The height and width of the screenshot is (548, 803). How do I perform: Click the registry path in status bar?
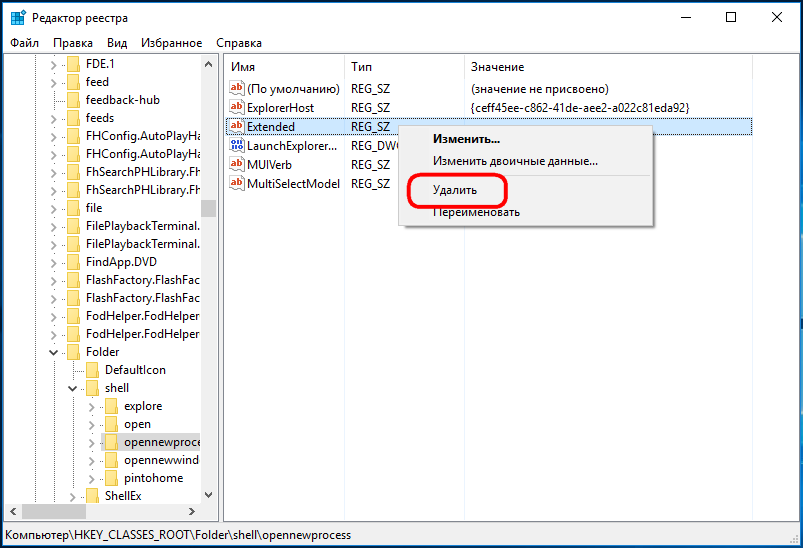click(x=178, y=535)
